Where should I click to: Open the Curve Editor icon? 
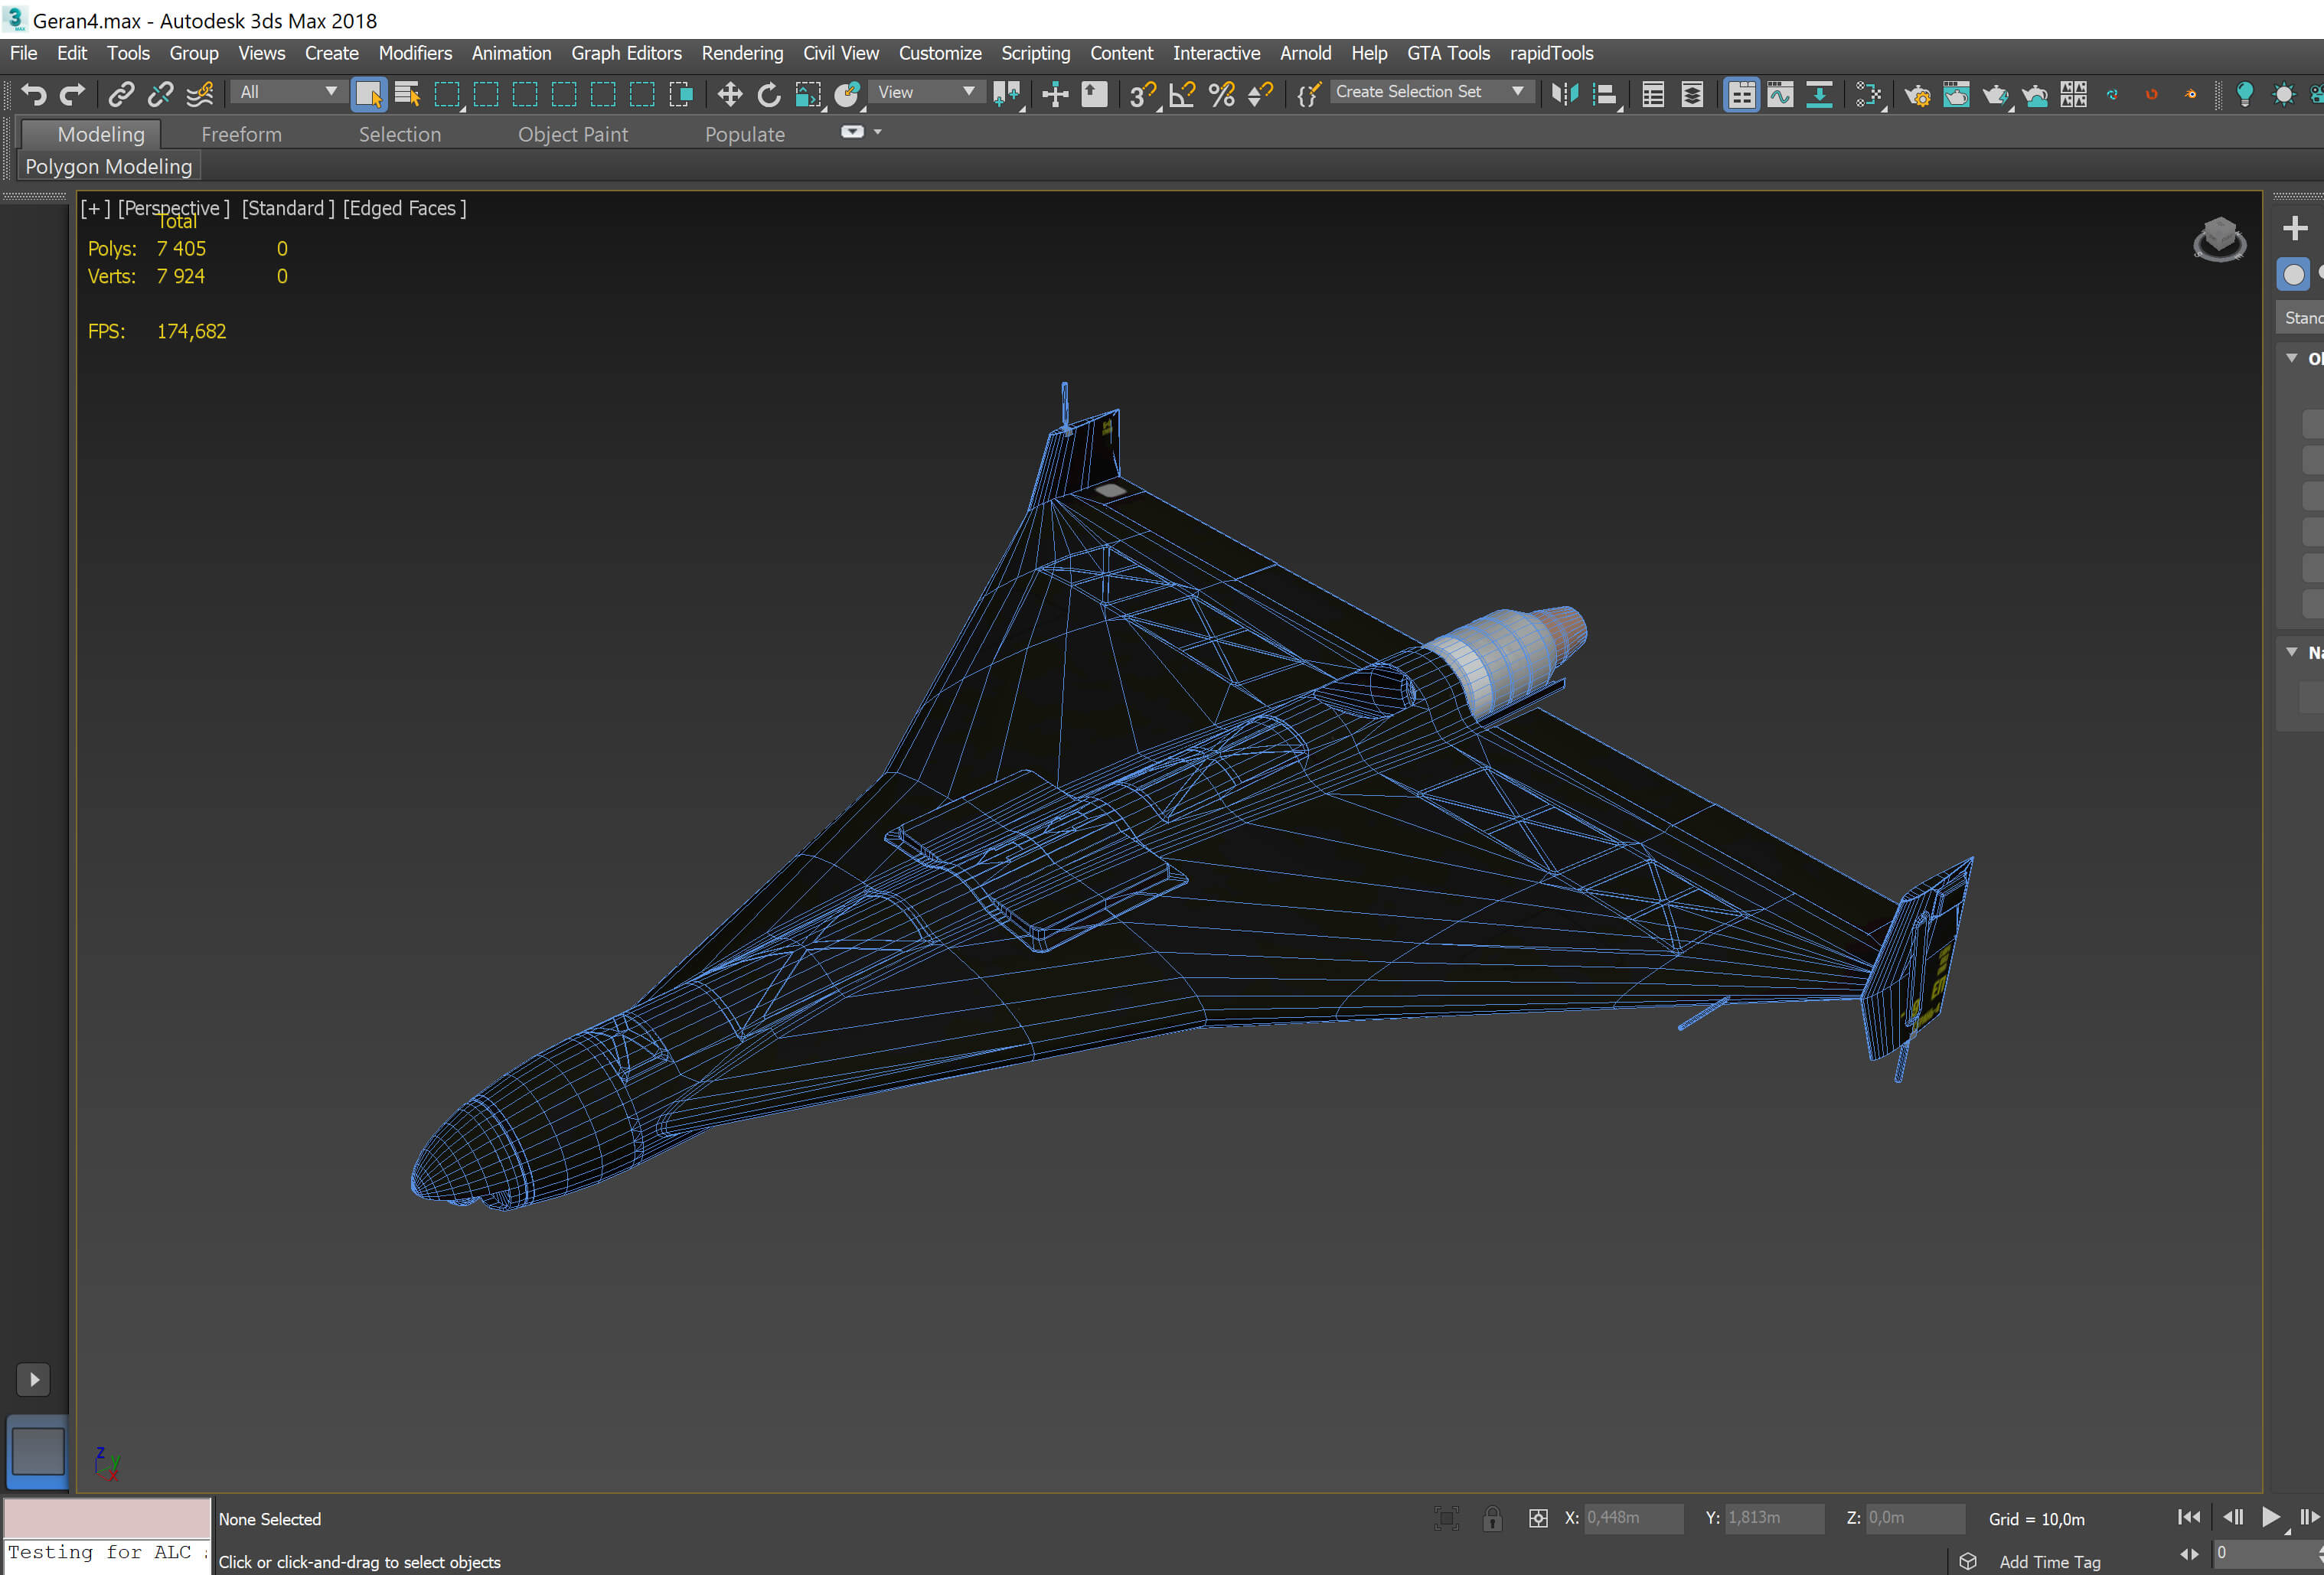tap(1780, 94)
